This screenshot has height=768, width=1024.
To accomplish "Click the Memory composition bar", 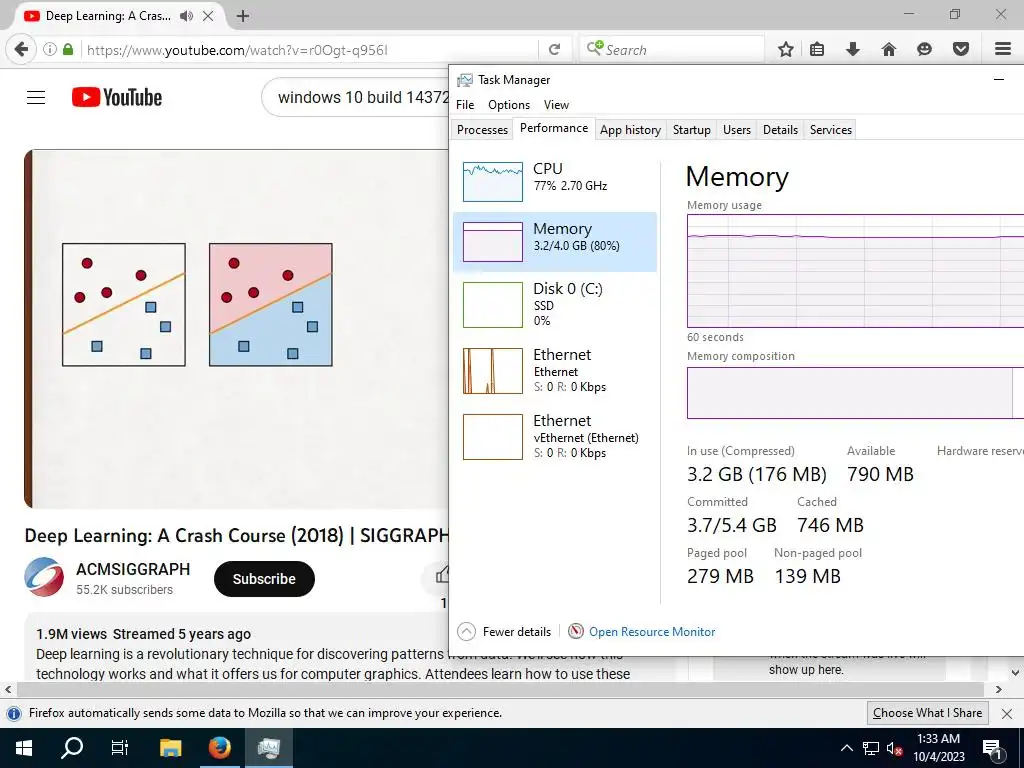I will [856, 392].
